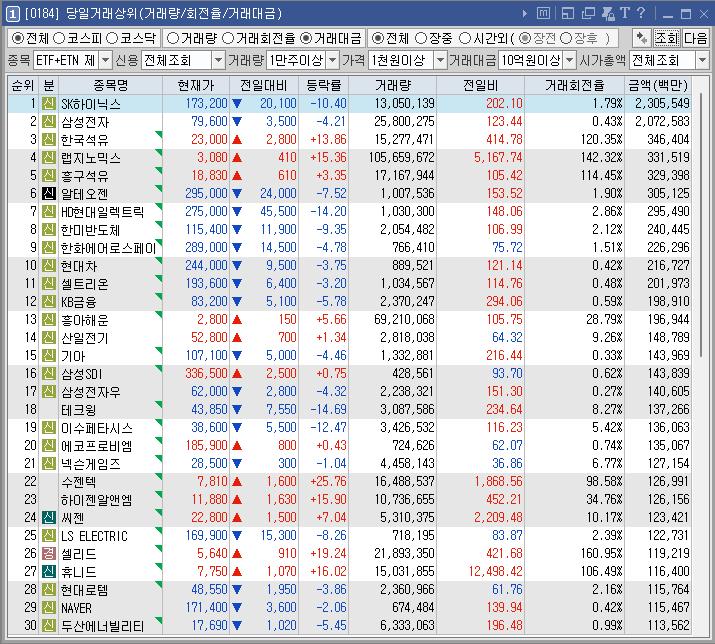Click the 경 warning badge for 셀리드
The image size is (715, 644).
pyautogui.click(x=49, y=553)
